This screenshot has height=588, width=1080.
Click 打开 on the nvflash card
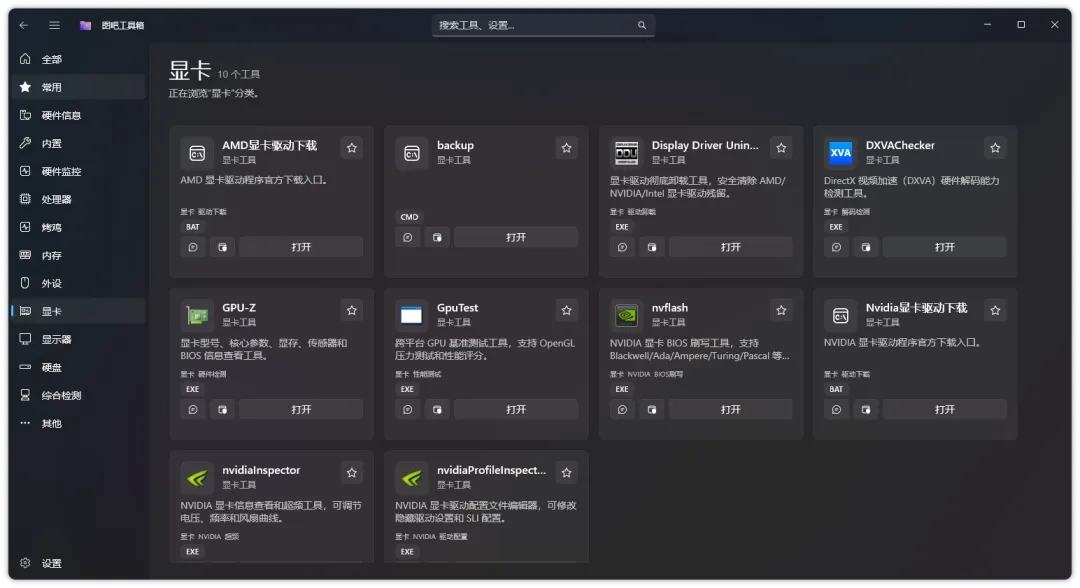731,410
